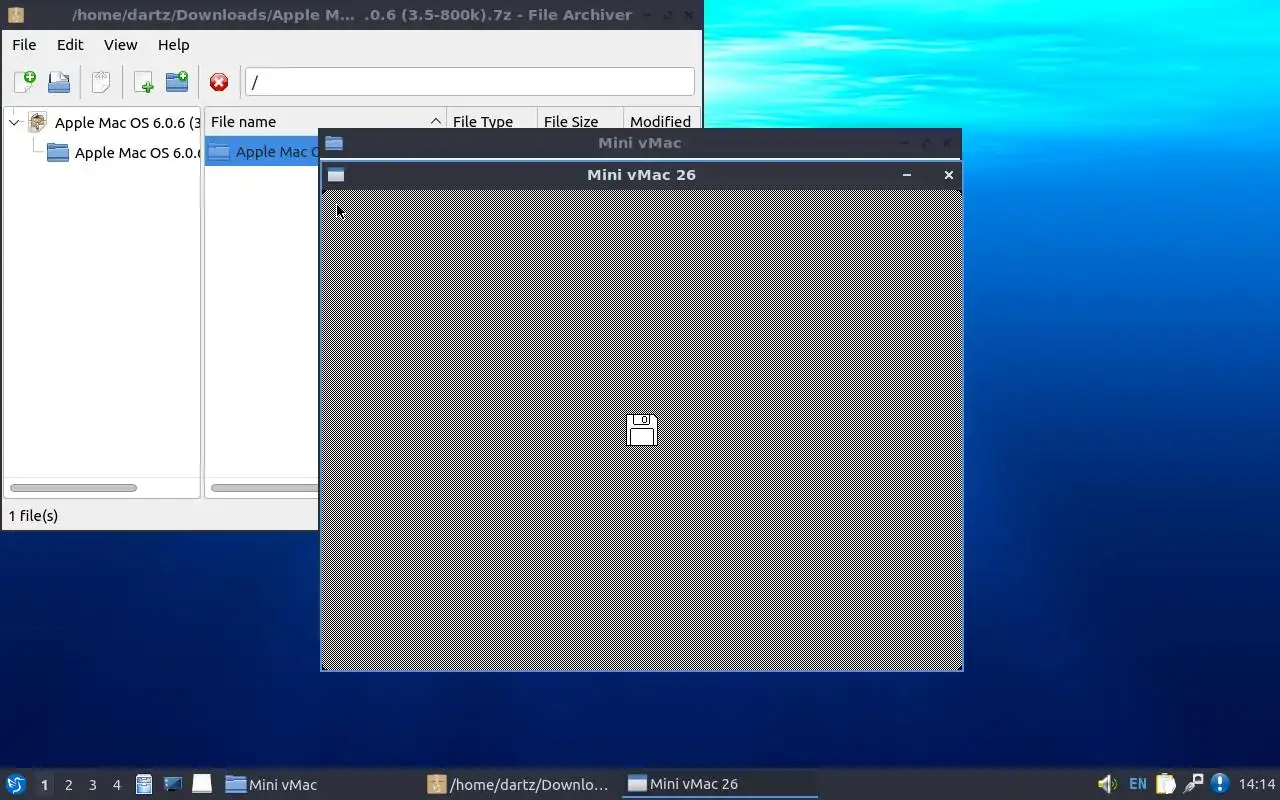The image size is (1280, 800).
Task: Switch to virtual desktop 3
Action: pos(92,785)
